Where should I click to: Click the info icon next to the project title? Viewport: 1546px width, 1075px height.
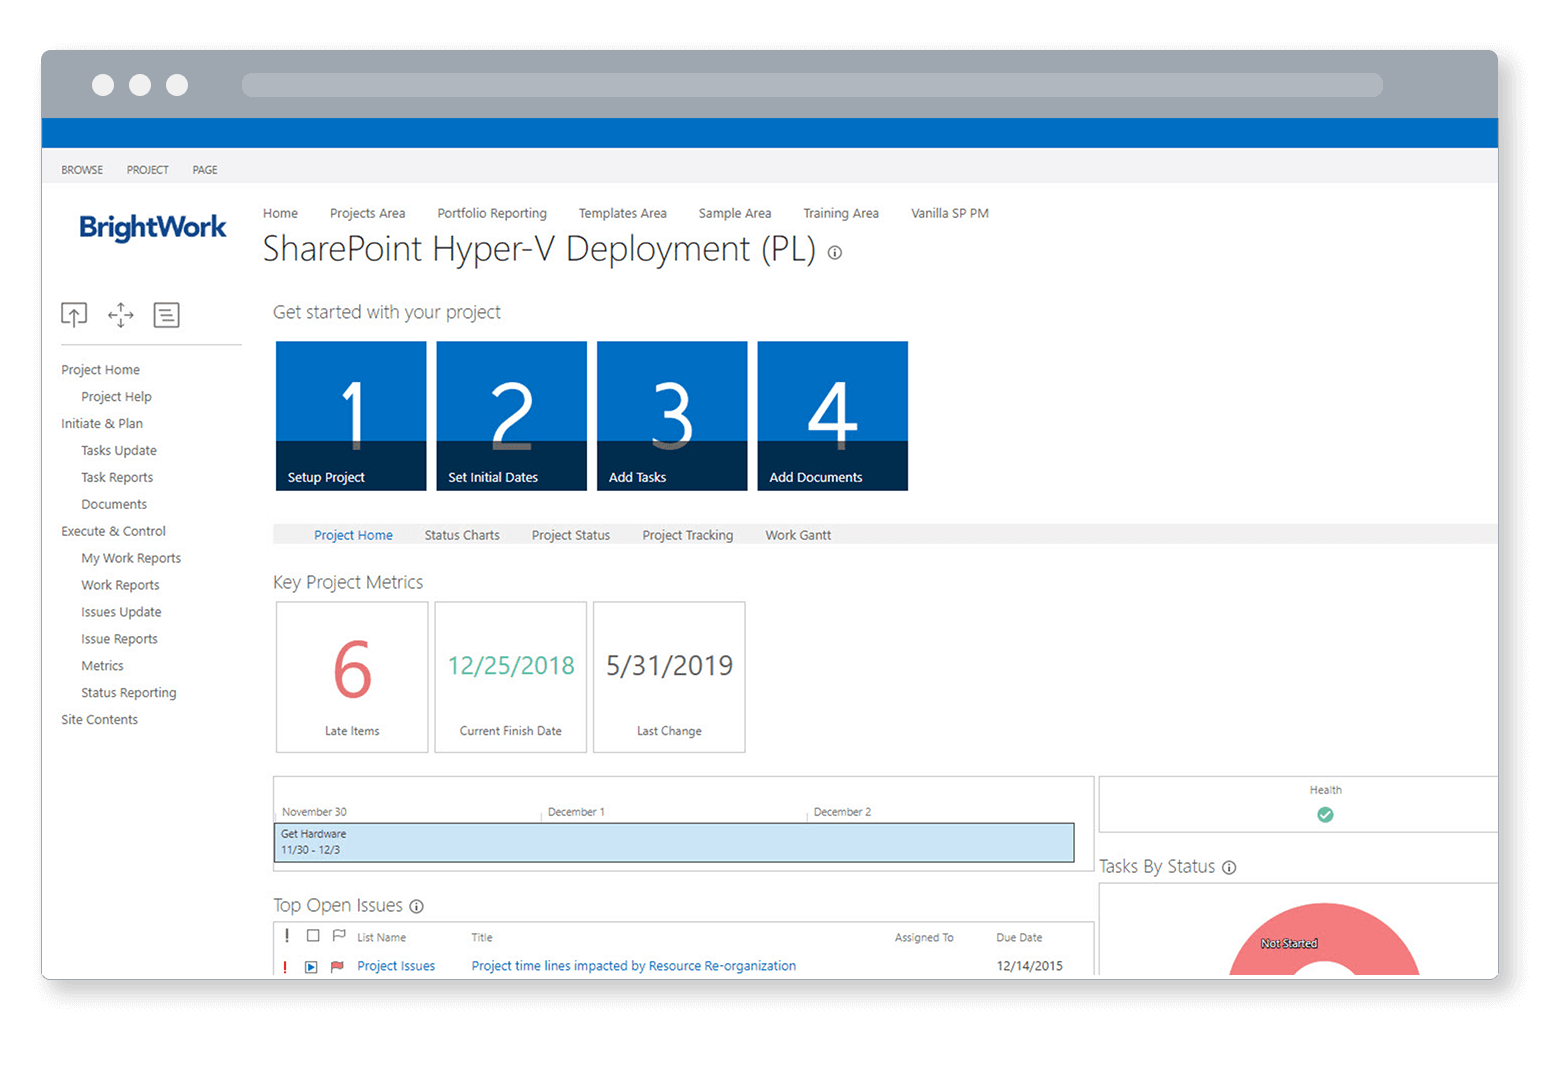835,253
